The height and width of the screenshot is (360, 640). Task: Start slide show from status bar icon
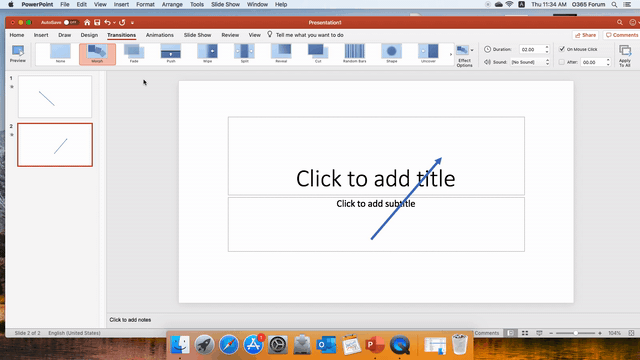tap(539, 333)
